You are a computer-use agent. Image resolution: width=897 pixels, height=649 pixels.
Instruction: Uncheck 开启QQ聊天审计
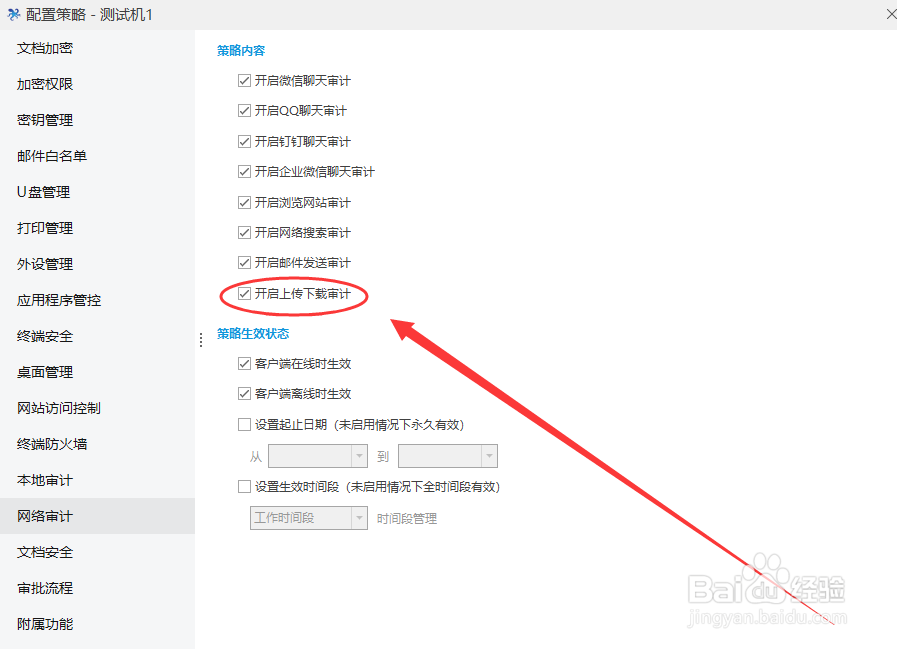pos(244,111)
